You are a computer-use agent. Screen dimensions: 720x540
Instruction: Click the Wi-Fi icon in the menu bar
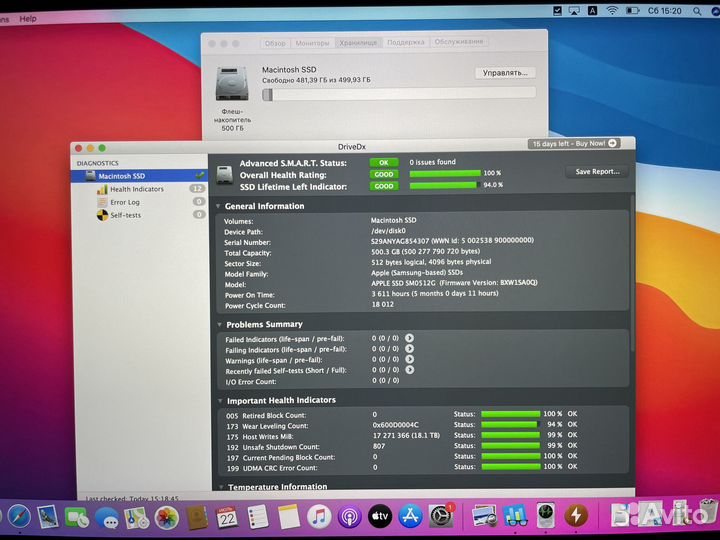point(612,11)
